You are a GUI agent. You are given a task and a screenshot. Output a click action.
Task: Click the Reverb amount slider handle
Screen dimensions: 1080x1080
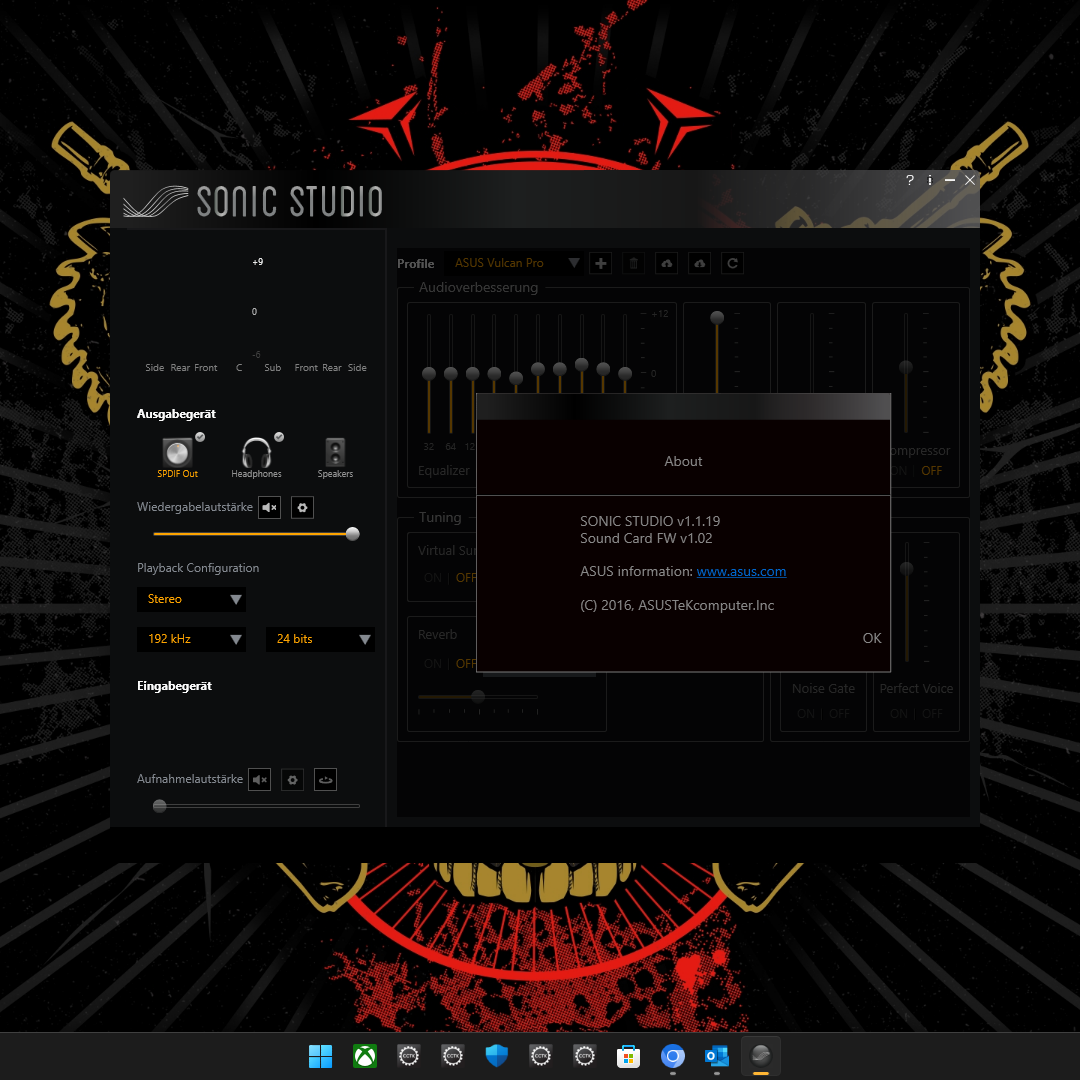[477, 696]
